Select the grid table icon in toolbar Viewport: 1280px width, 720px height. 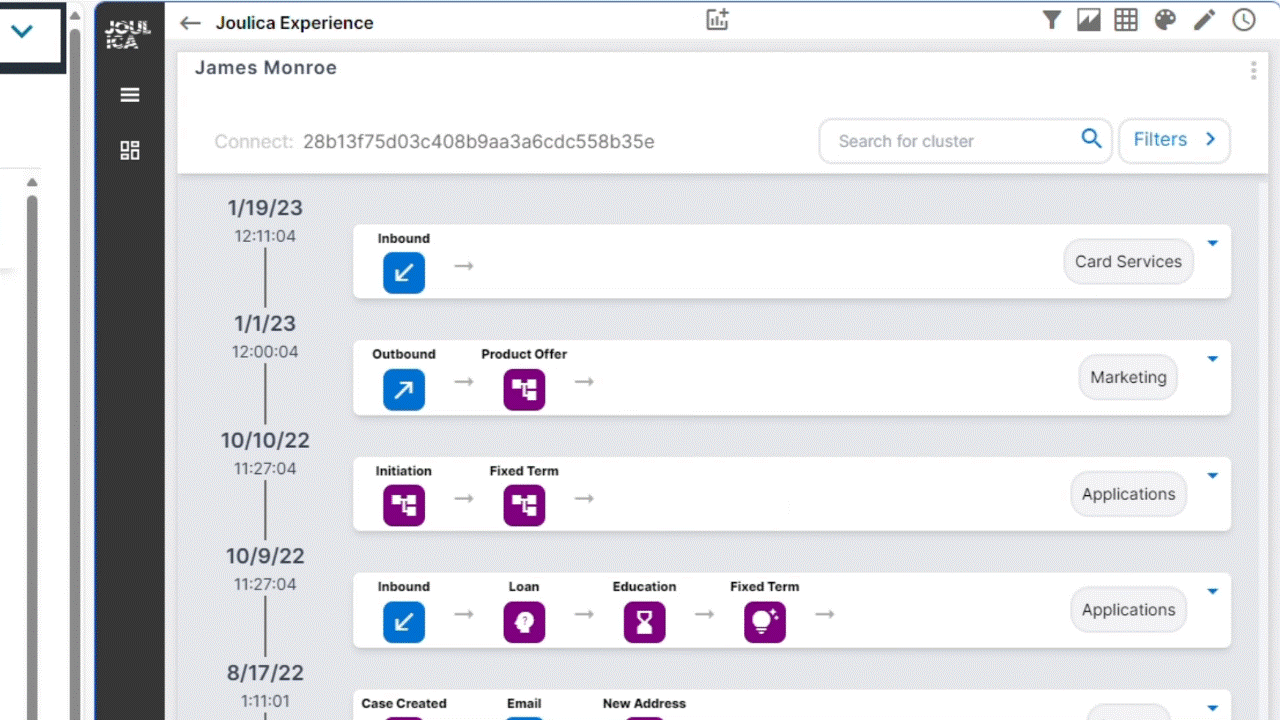[x=1126, y=20]
